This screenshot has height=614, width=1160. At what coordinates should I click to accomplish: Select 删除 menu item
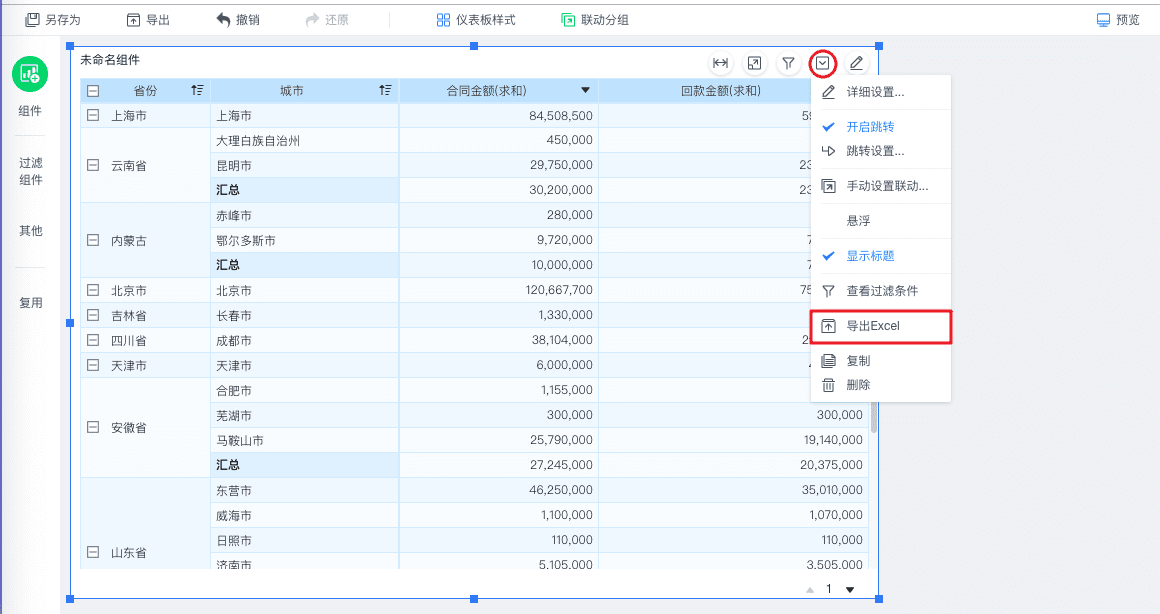[880, 385]
